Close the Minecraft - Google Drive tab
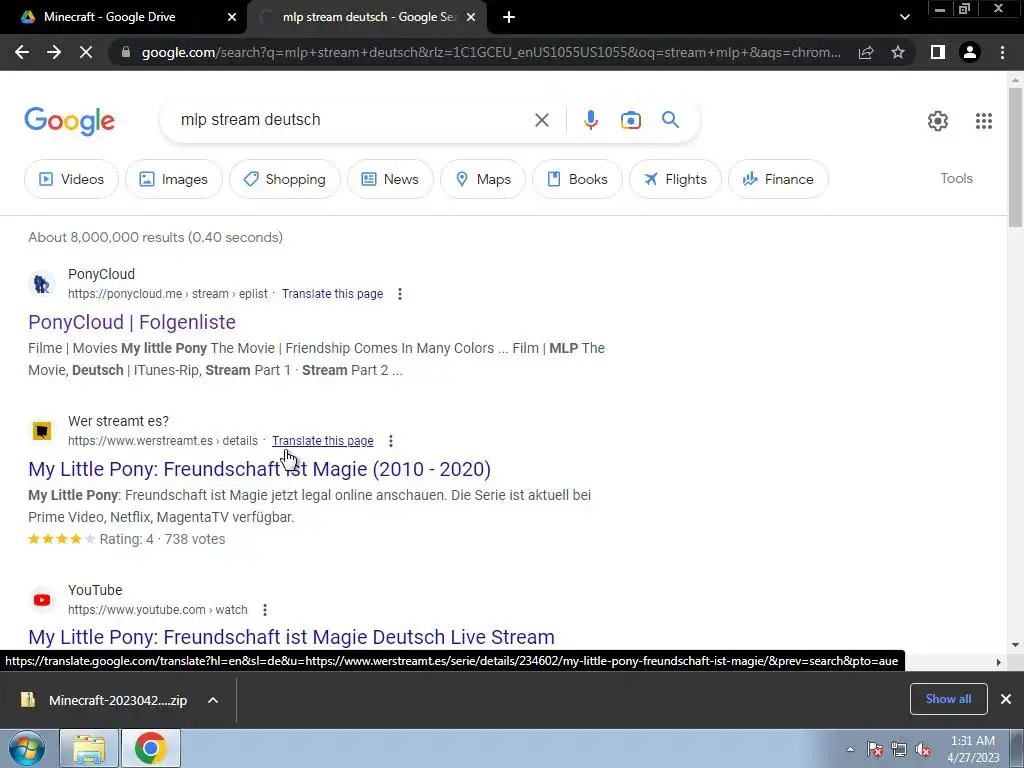This screenshot has width=1024, height=768. [x=231, y=18]
